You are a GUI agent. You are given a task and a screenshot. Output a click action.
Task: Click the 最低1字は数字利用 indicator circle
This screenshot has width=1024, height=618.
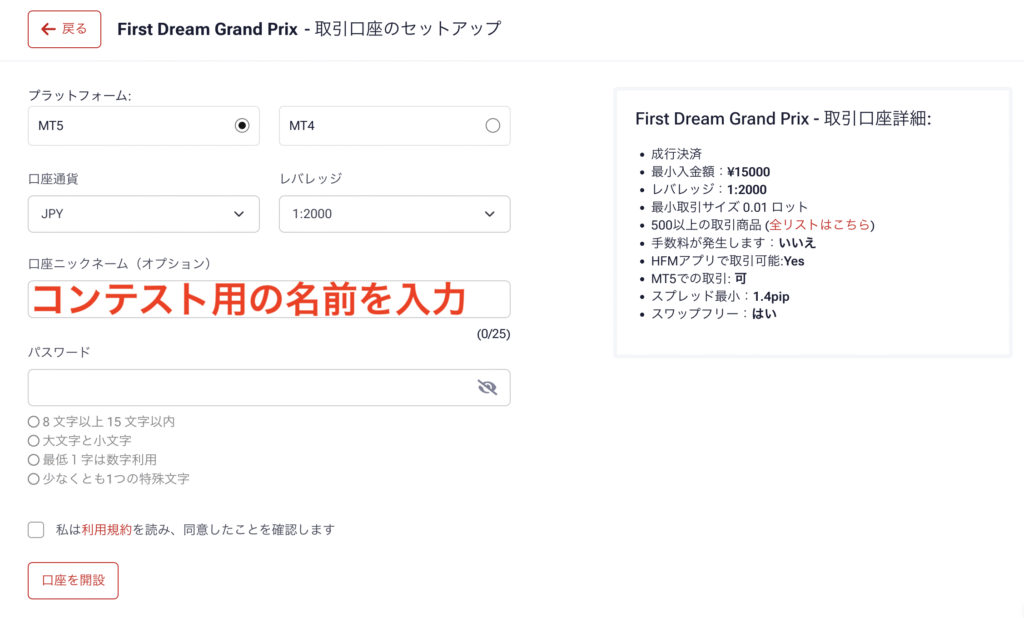(x=34, y=460)
